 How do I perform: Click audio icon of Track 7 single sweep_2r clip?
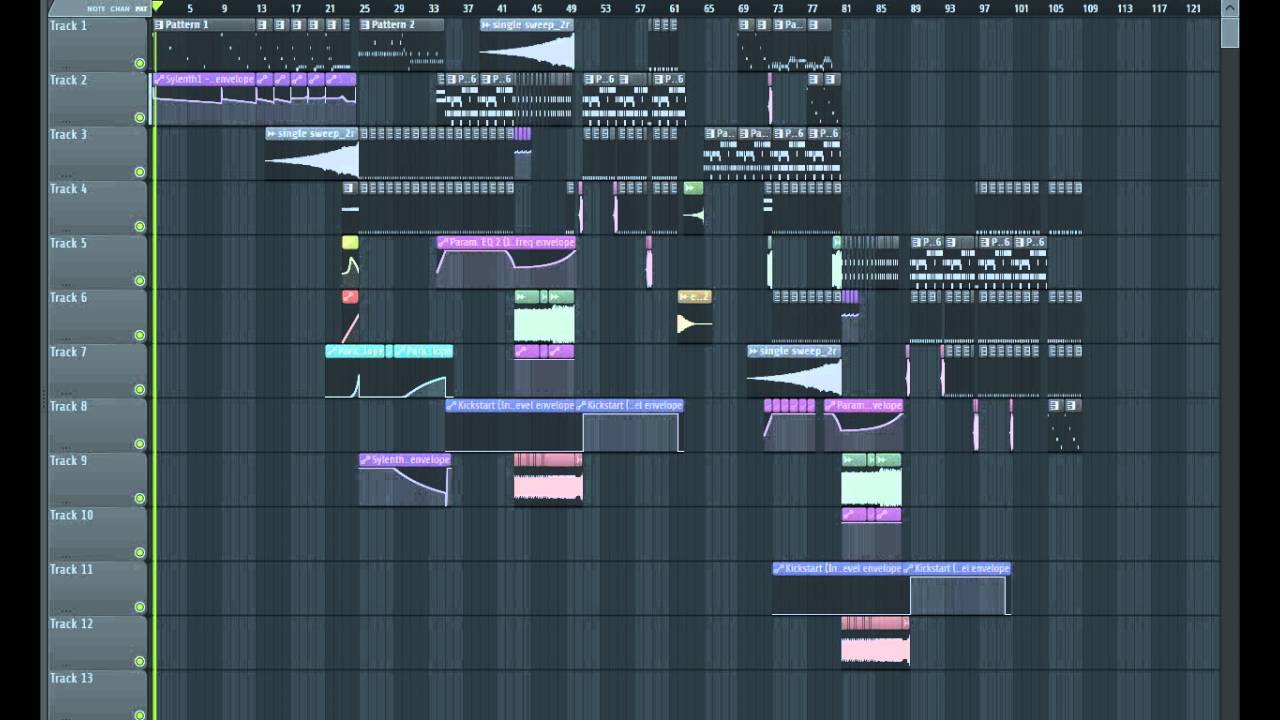pos(753,351)
